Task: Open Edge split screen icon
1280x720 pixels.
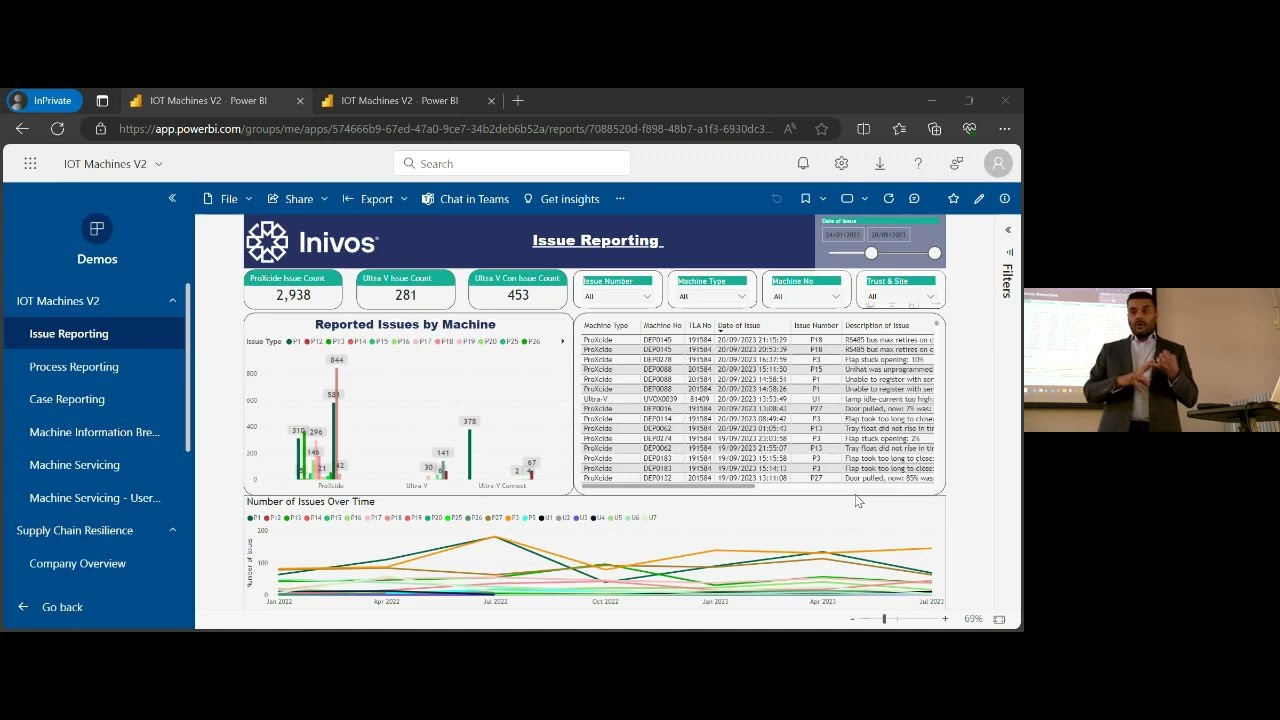Action: [864, 129]
